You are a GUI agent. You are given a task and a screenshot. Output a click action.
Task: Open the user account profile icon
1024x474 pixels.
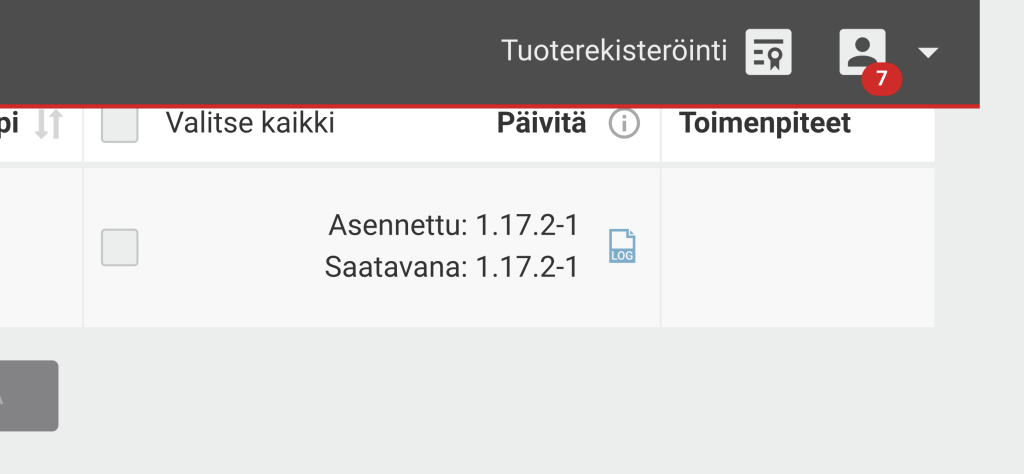[861, 50]
